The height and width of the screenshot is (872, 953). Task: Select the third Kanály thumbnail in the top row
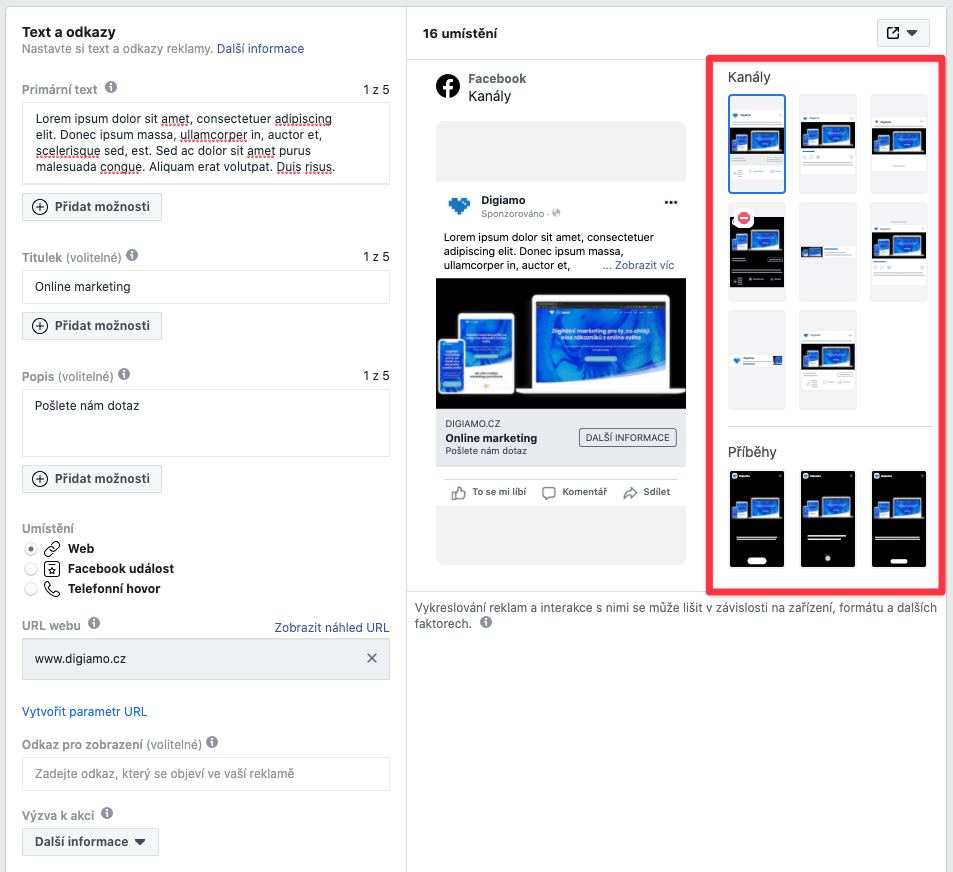point(899,144)
